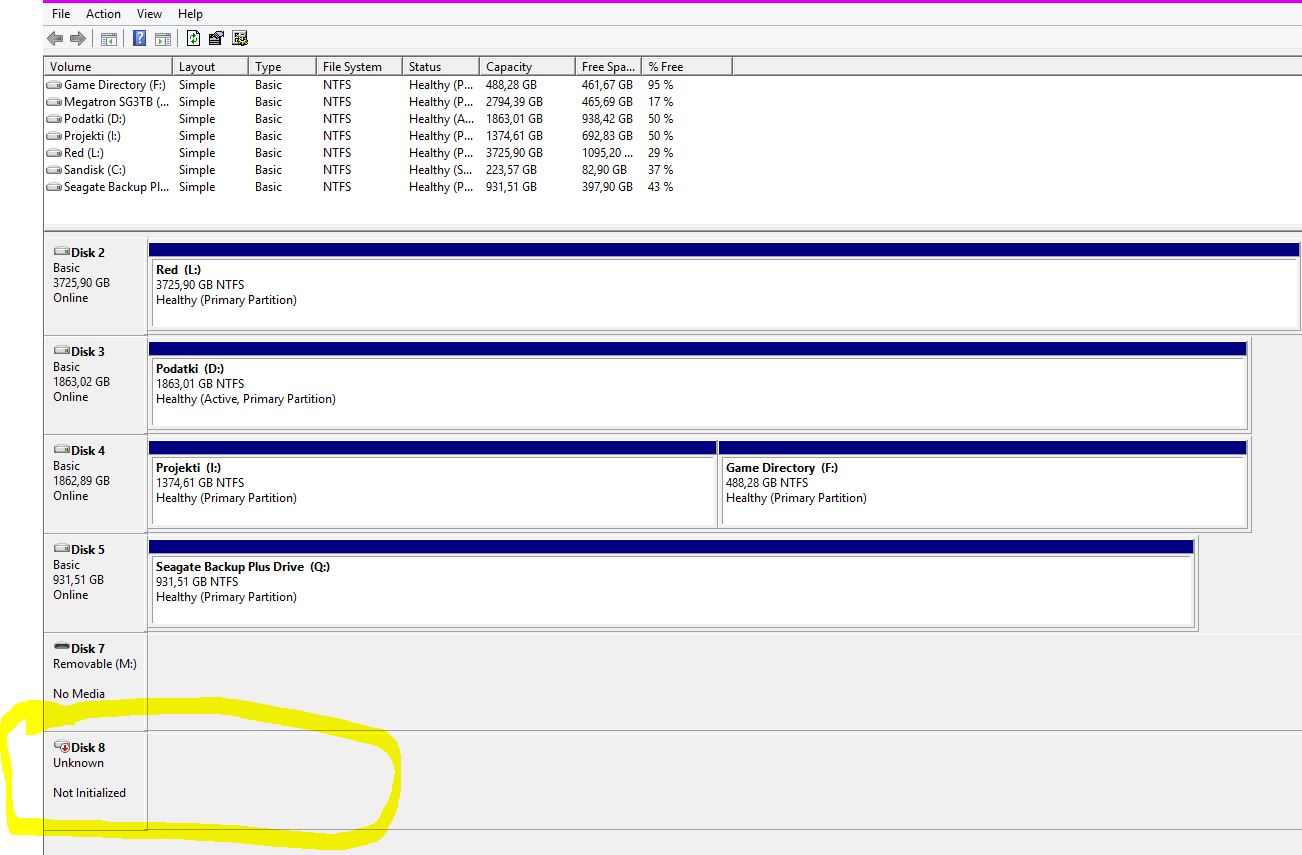The image size is (1302, 855).
Task: Click the Disk 4 drive icon
Action: coord(61,450)
